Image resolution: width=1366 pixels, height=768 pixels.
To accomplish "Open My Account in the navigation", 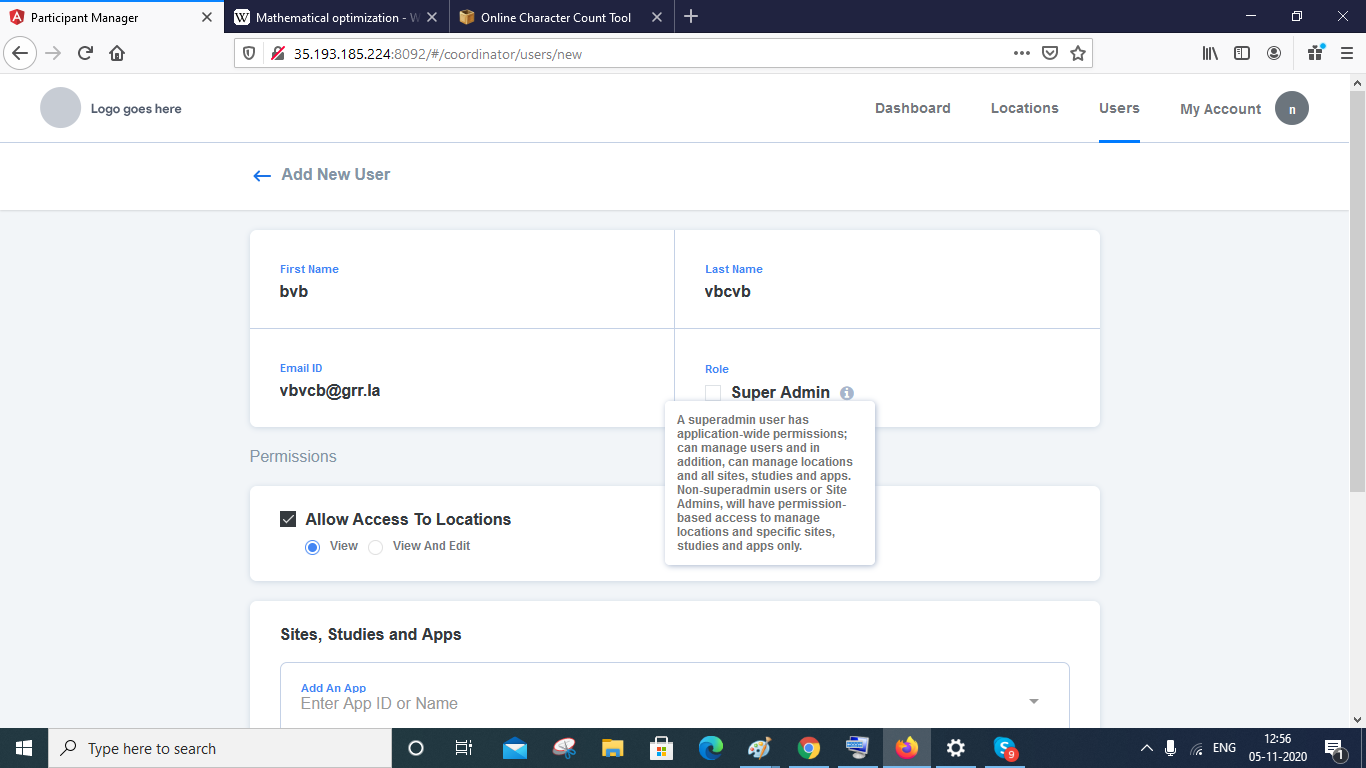I will pos(1220,108).
